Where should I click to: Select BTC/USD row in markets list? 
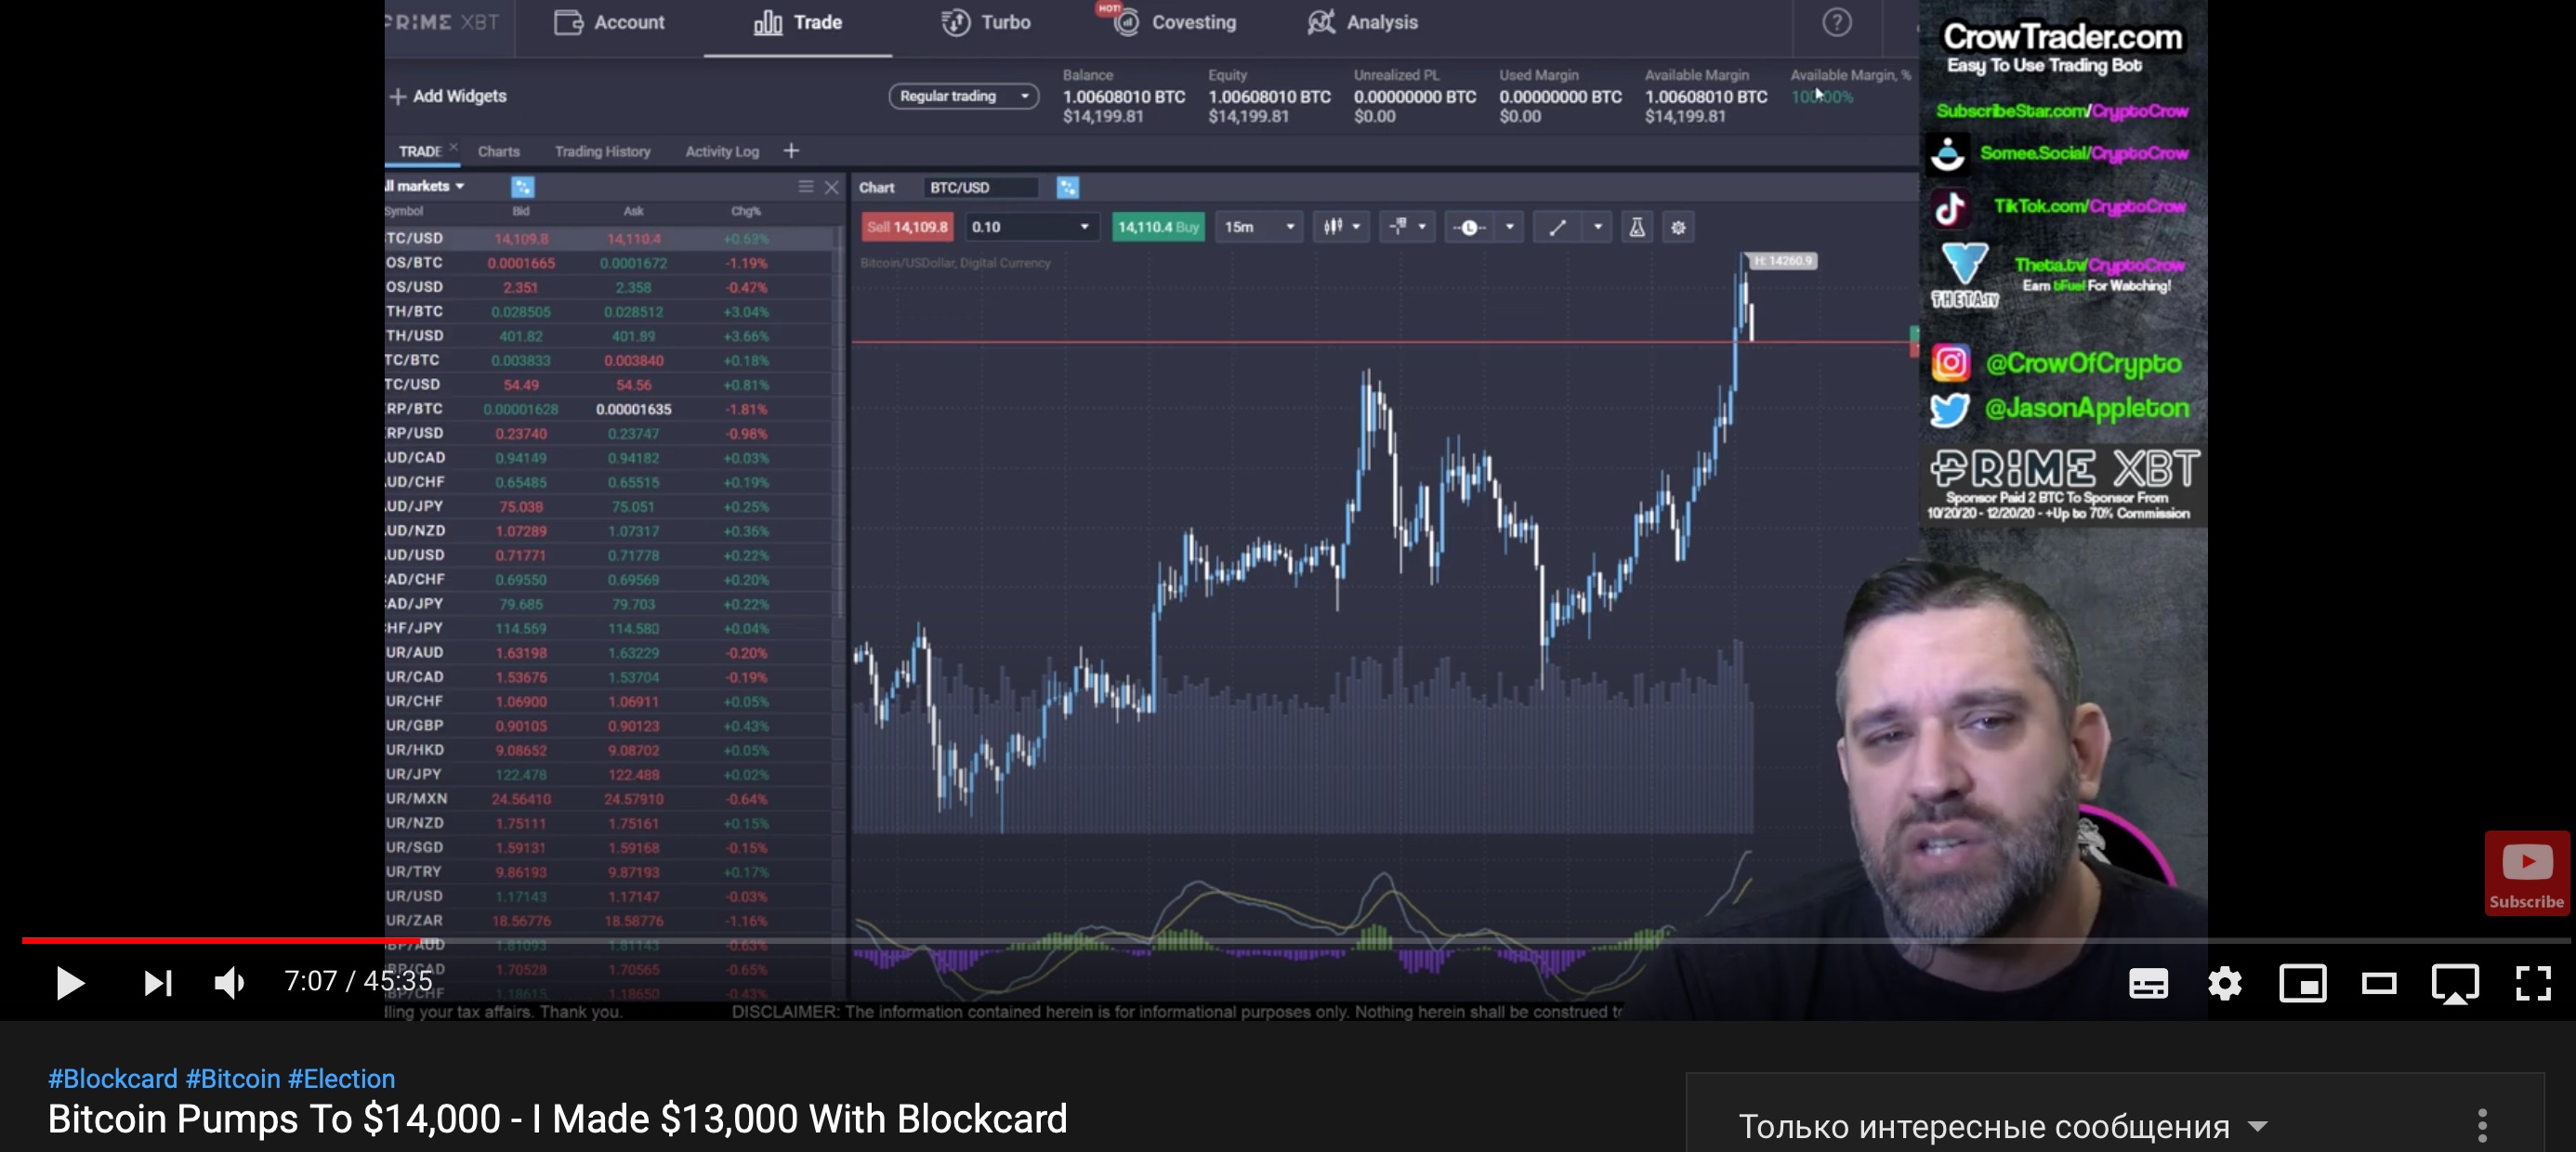pyautogui.click(x=610, y=238)
